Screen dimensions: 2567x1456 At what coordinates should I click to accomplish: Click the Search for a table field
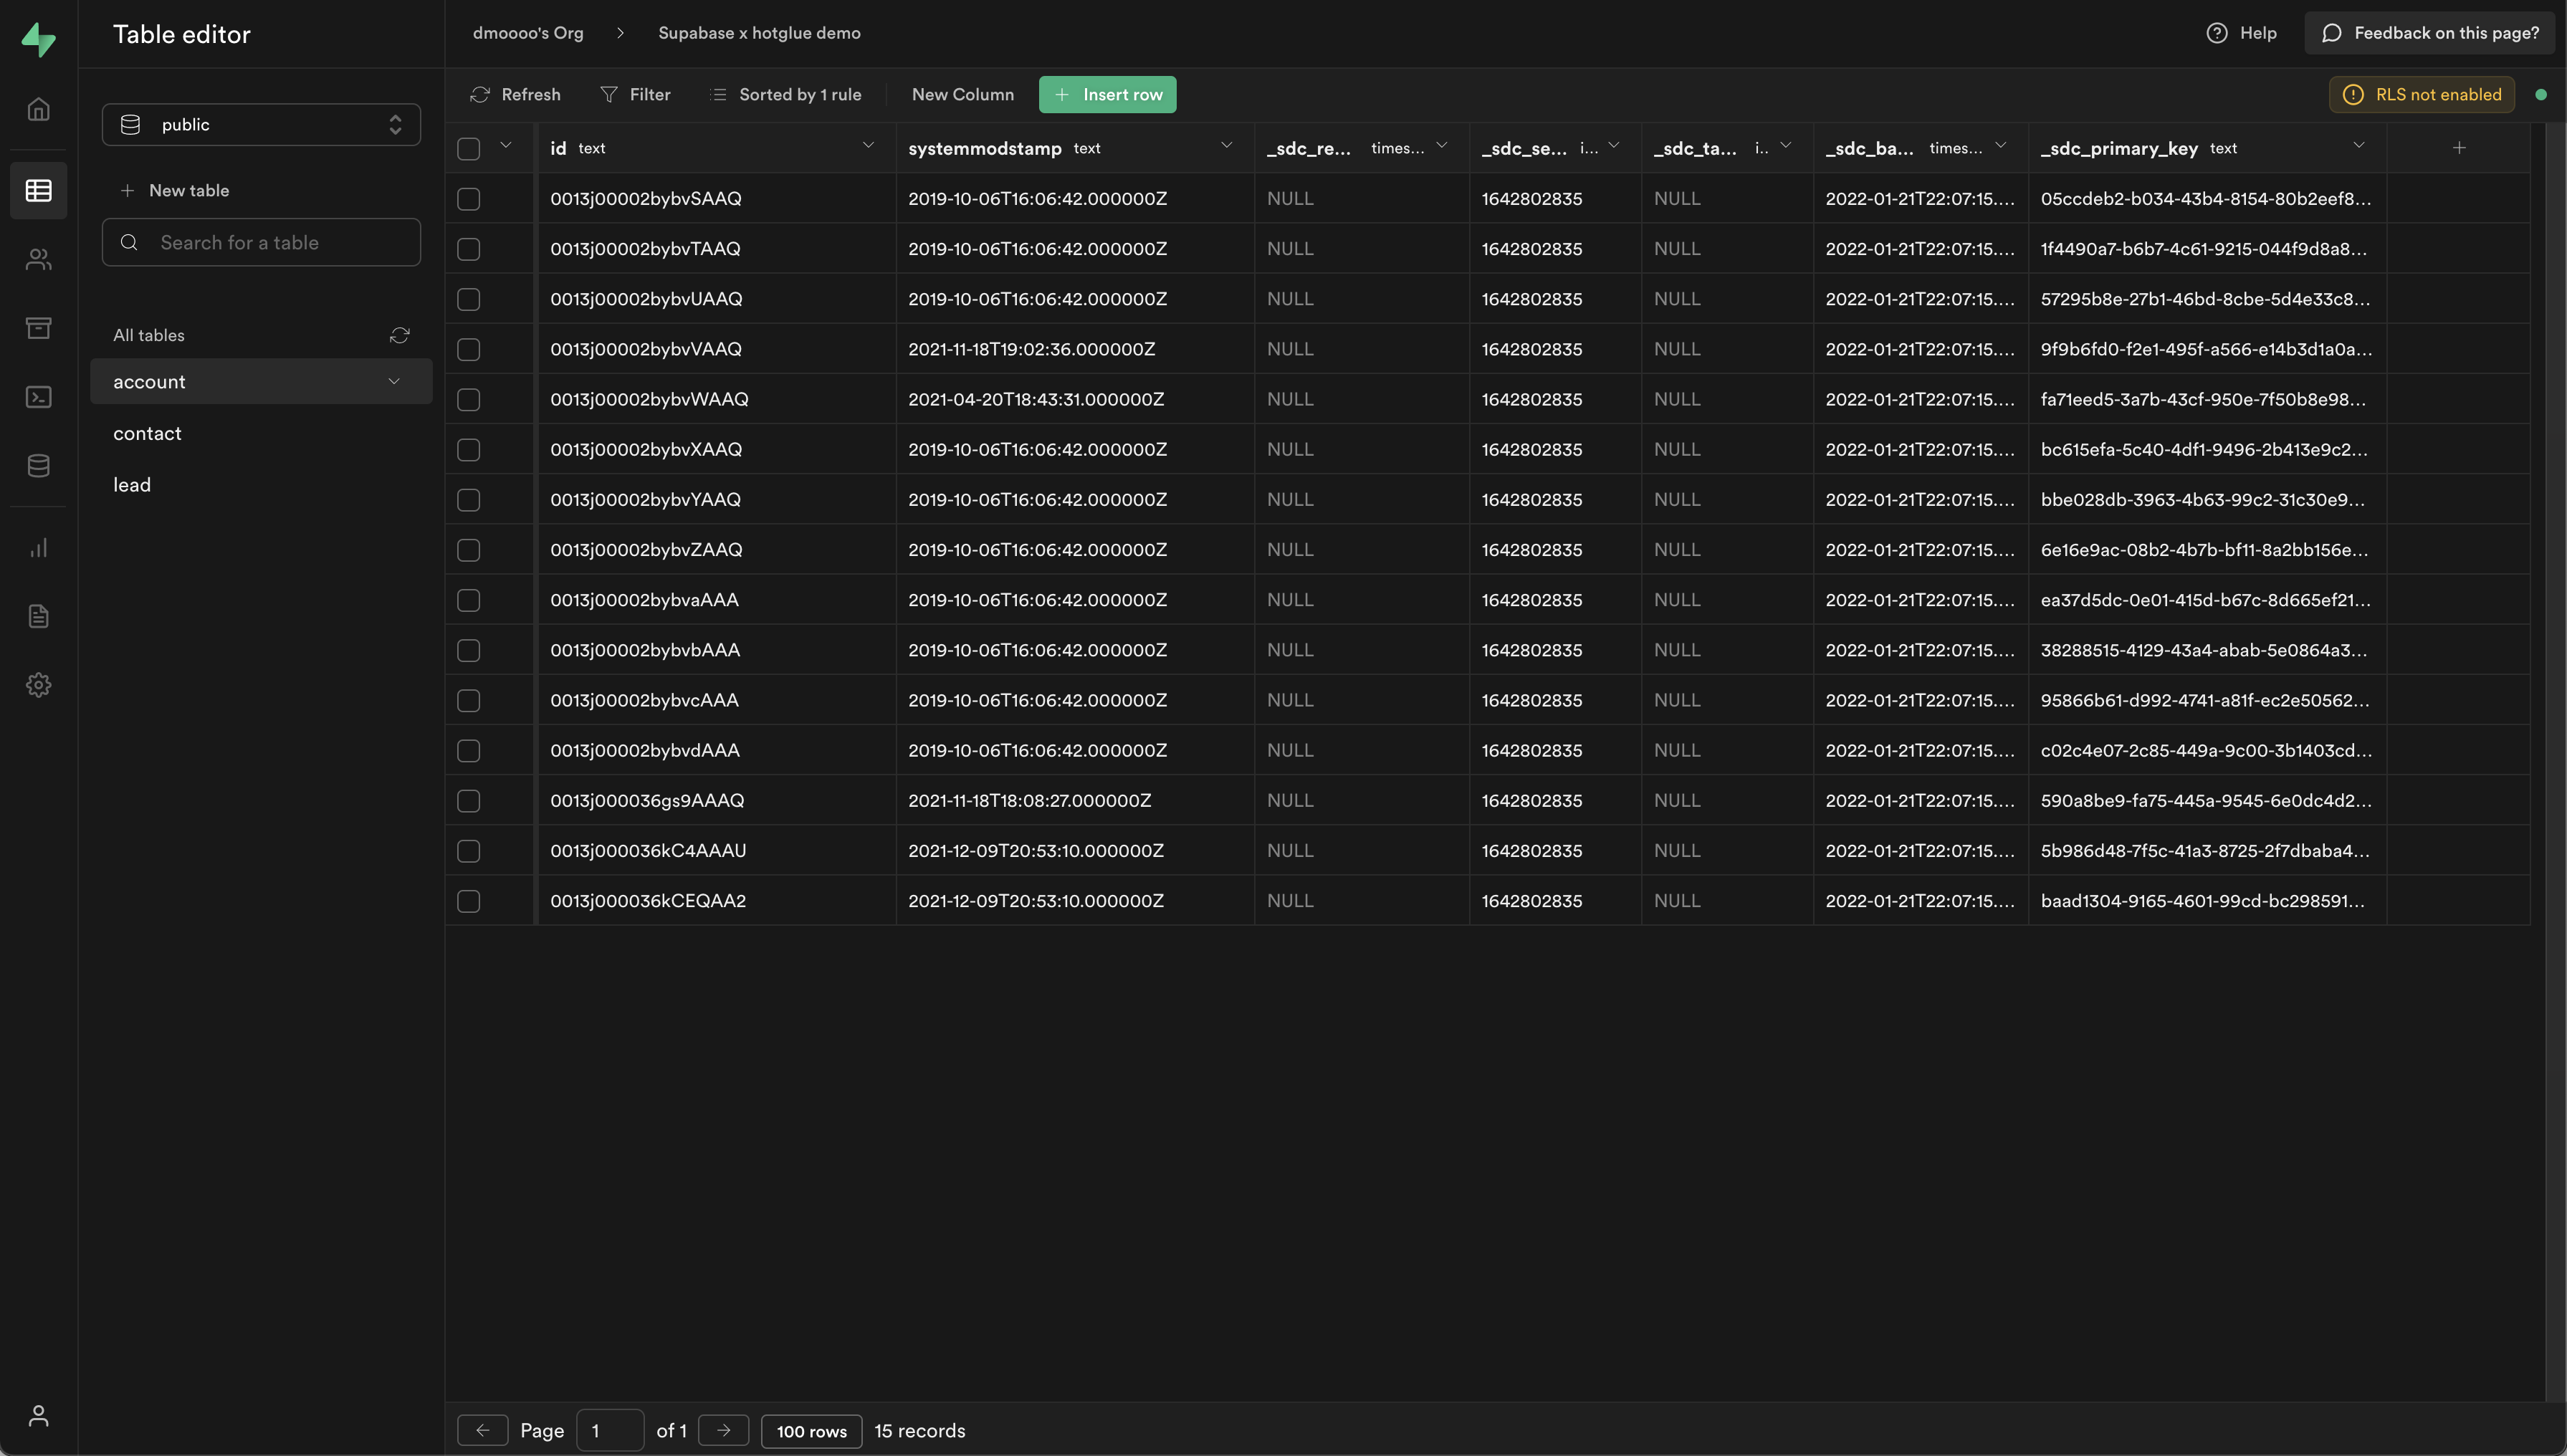(x=261, y=242)
